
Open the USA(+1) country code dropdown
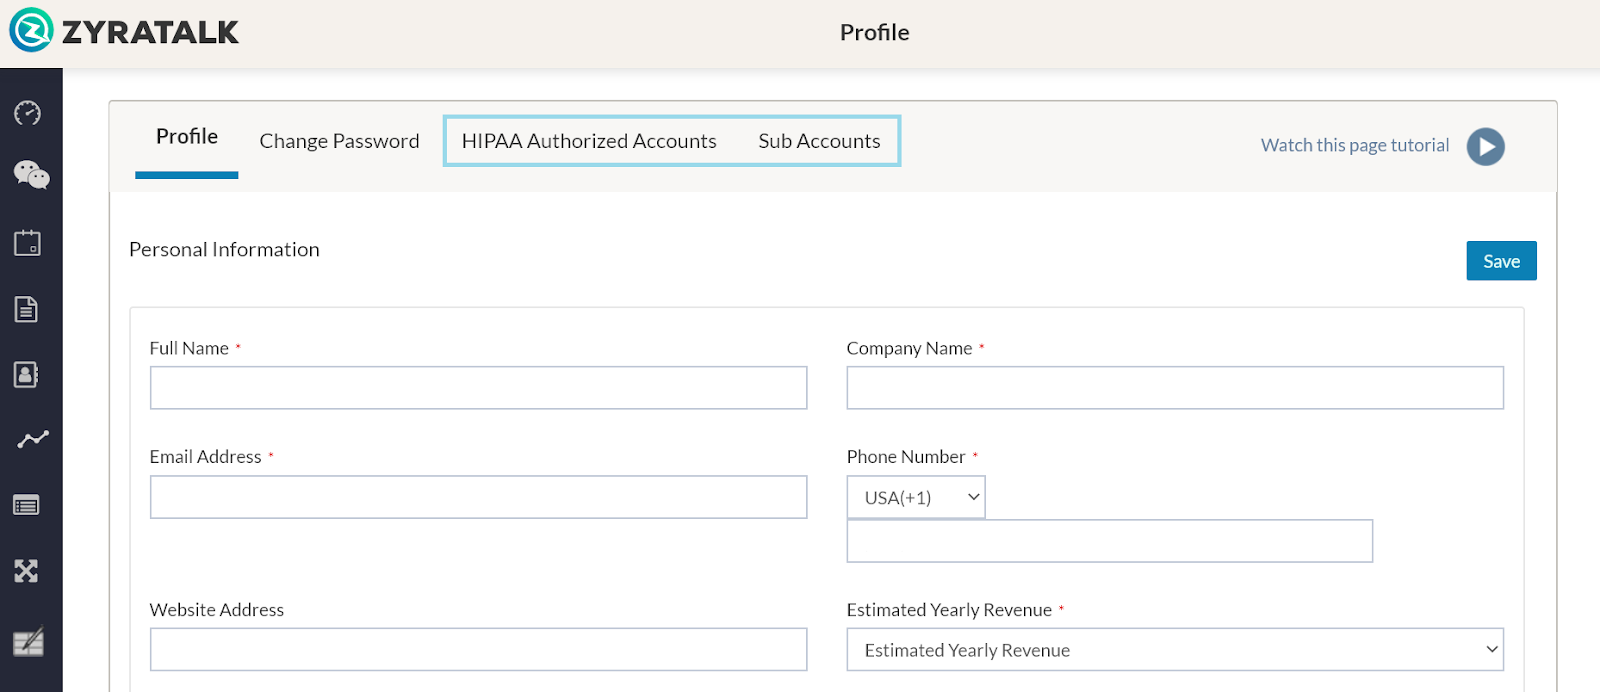click(x=916, y=497)
